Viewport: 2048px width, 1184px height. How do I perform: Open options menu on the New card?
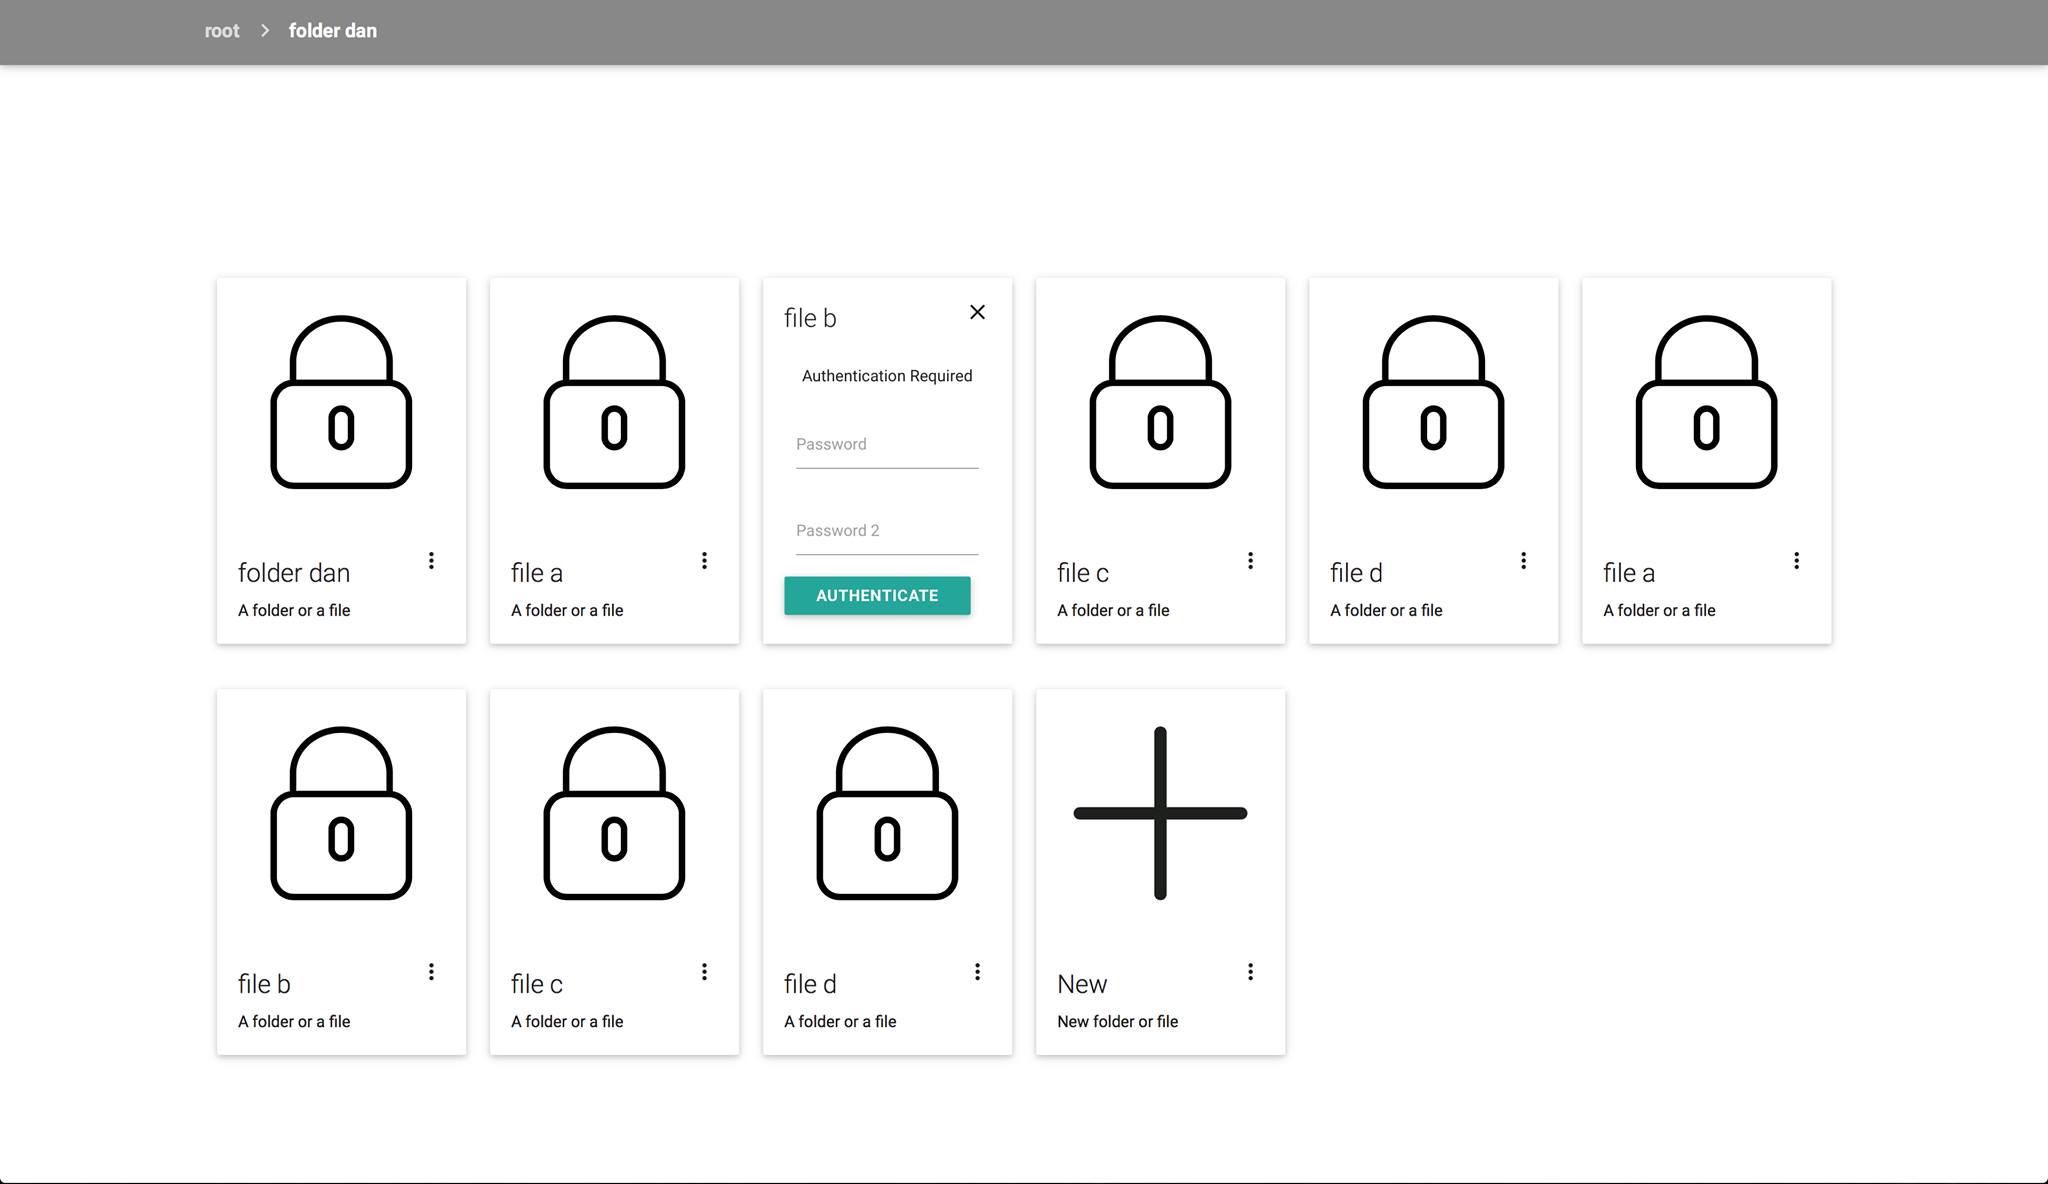pyautogui.click(x=1250, y=972)
